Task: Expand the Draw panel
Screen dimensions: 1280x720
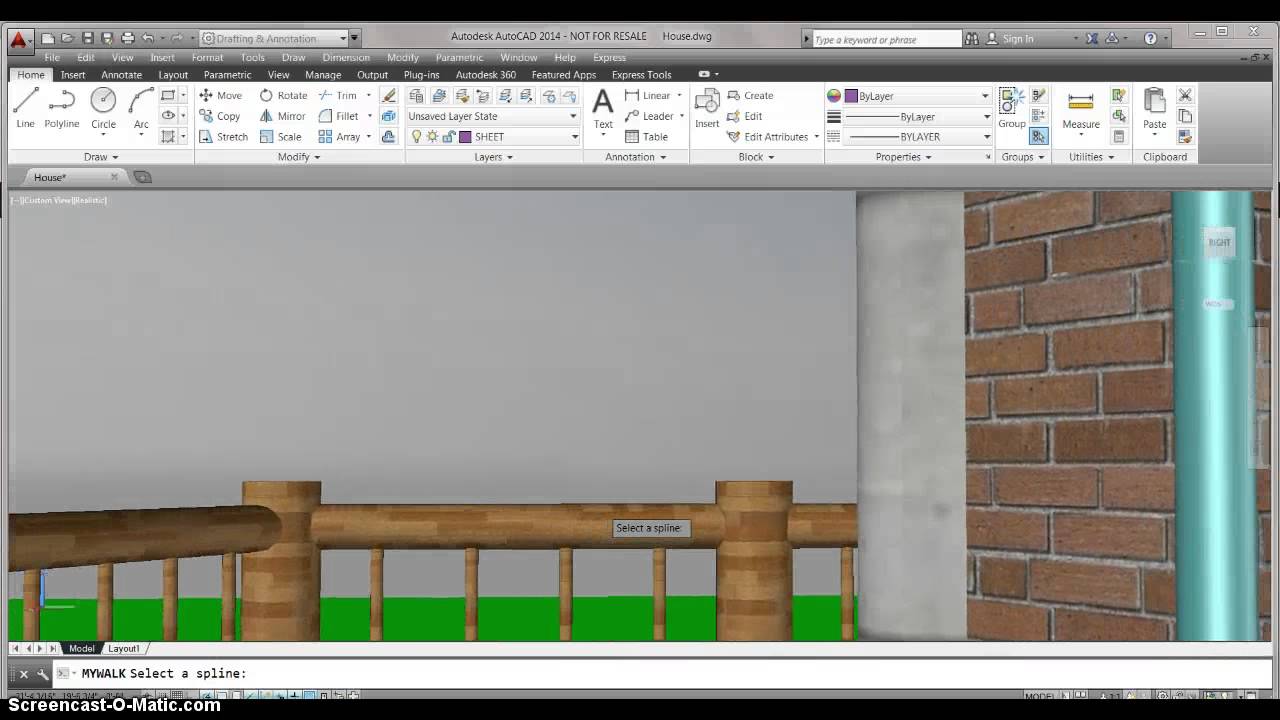Action: click(101, 157)
